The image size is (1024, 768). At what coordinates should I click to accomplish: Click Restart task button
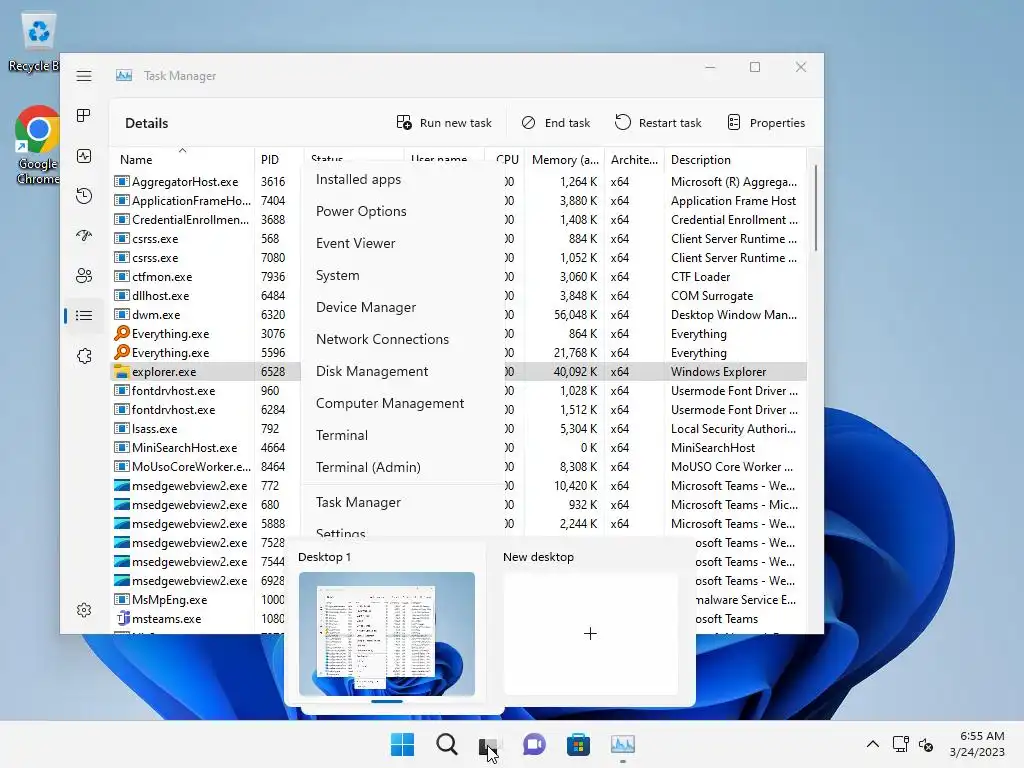[658, 123]
